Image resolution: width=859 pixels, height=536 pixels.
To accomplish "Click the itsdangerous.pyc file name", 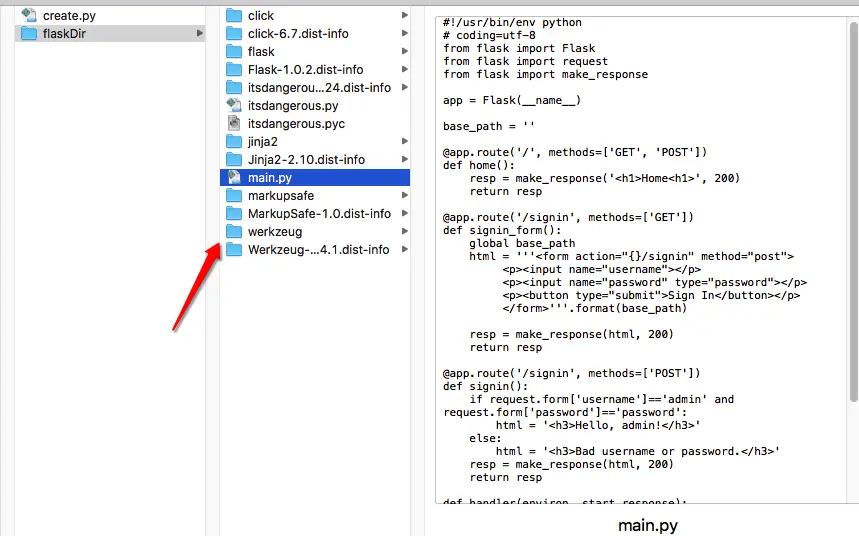I will click(x=296, y=124).
